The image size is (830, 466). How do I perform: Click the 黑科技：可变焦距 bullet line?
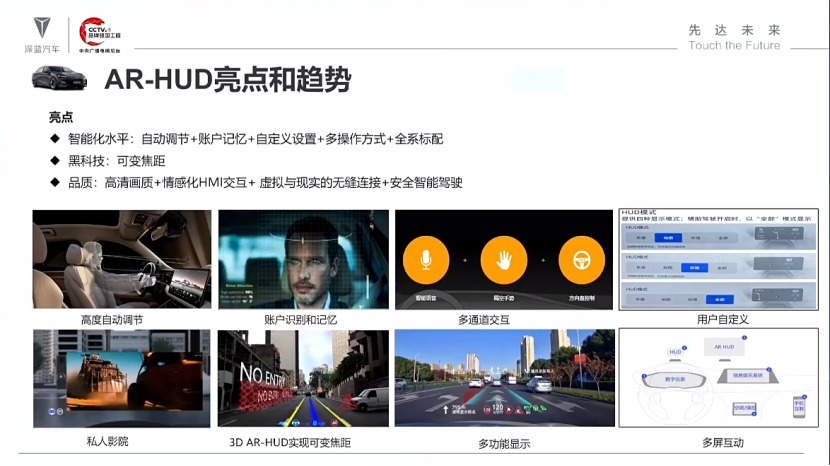coord(107,160)
